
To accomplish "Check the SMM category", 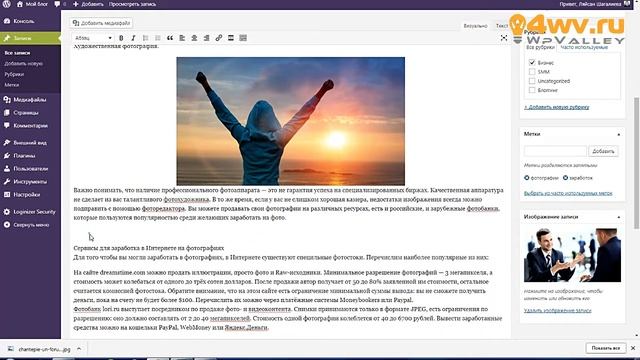I will (532, 72).
